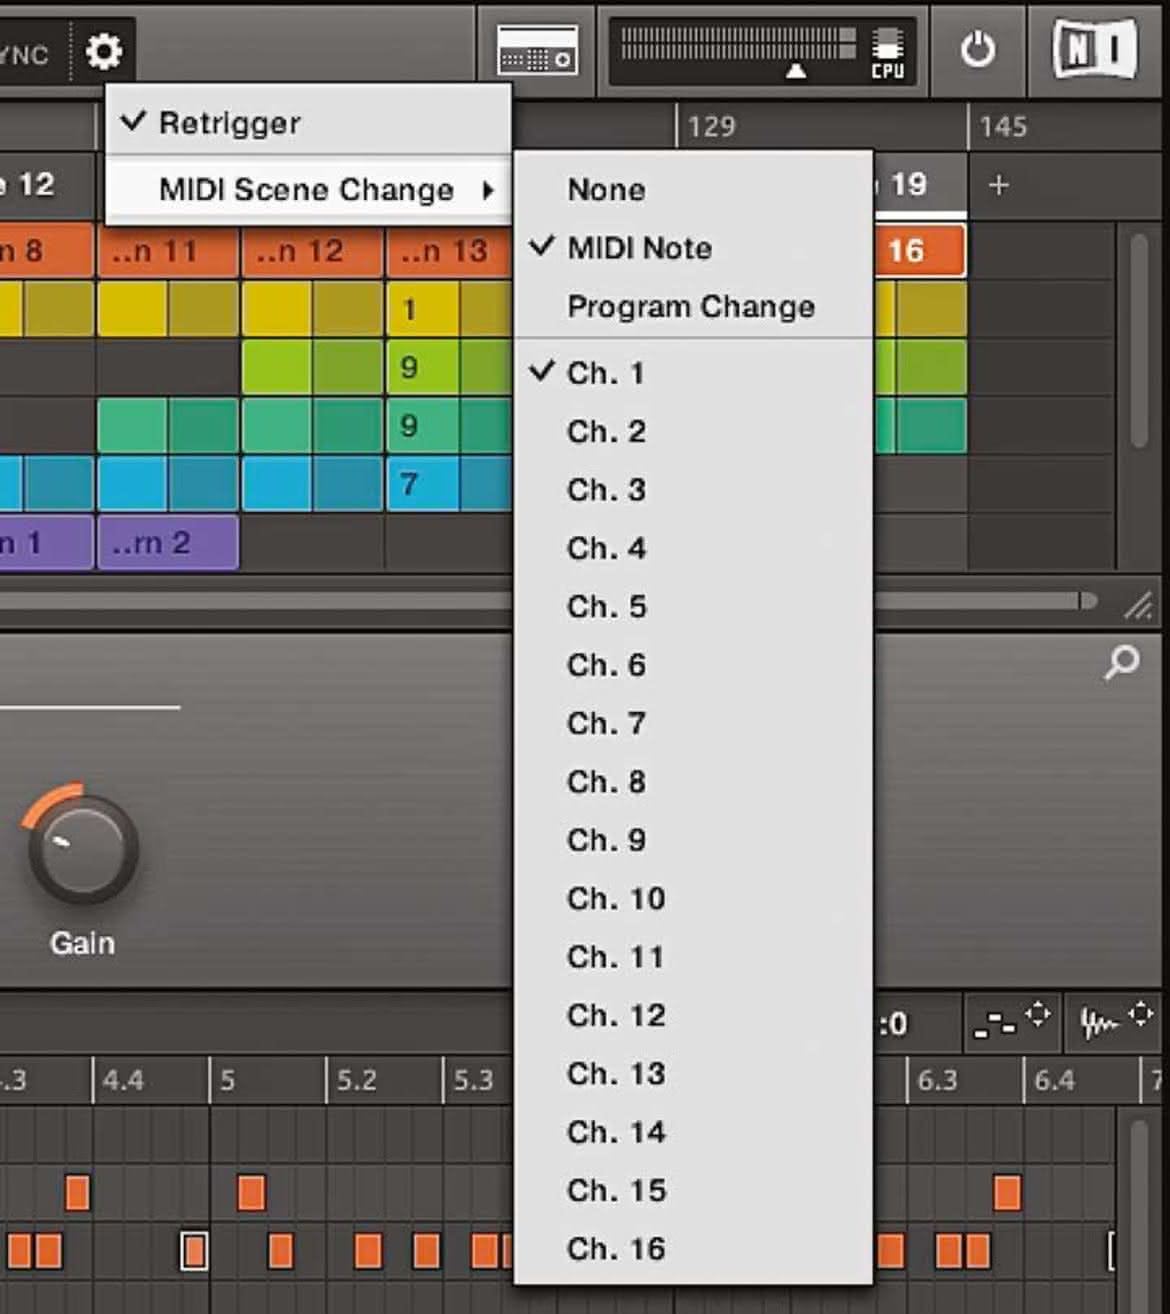Screen dimensions: 1170x1314
Task: Select Ch. 2 MIDI channel
Action: [x=693, y=431]
